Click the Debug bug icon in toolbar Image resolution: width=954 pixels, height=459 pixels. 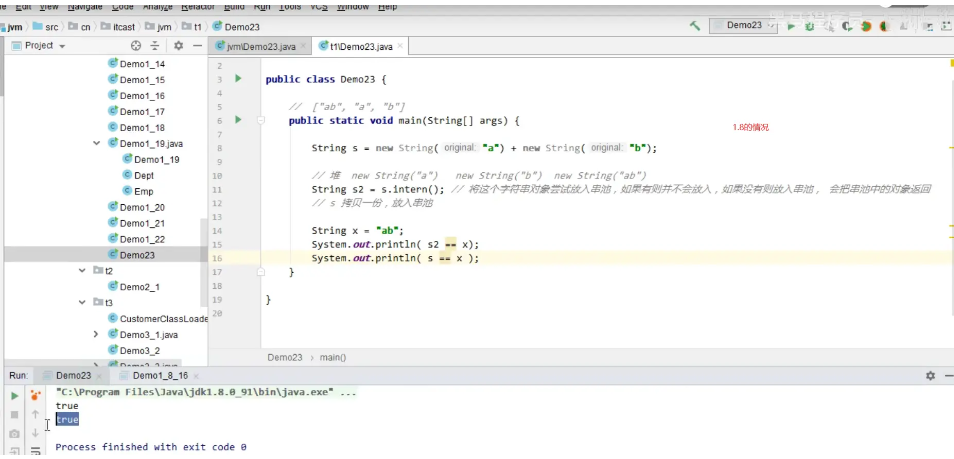point(810,26)
